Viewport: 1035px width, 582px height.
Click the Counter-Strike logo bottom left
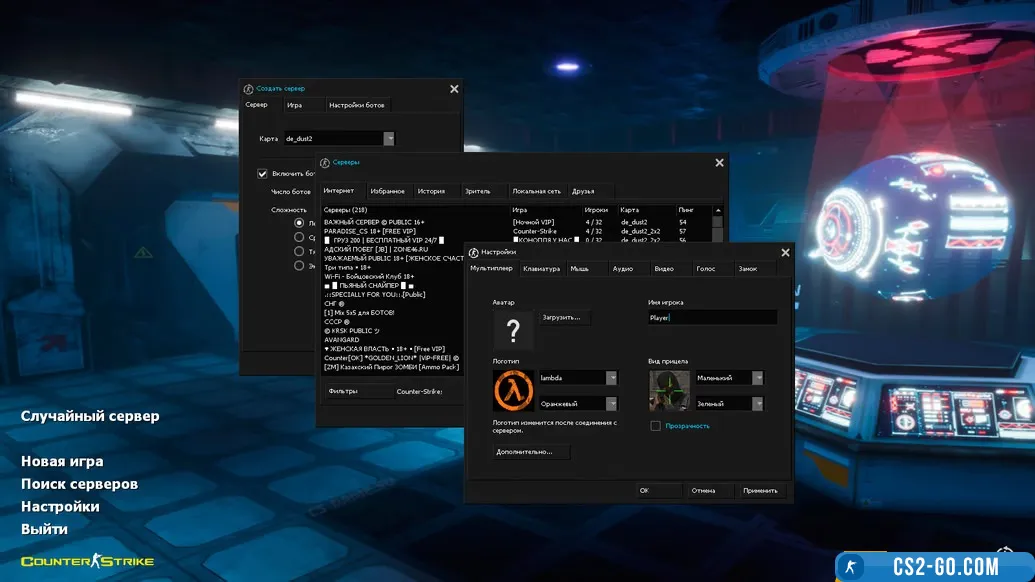pyautogui.click(x=88, y=561)
